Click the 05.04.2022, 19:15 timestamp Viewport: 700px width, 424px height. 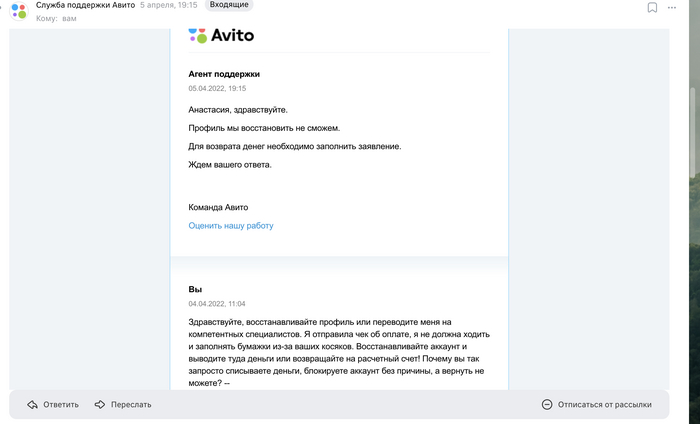[217, 88]
